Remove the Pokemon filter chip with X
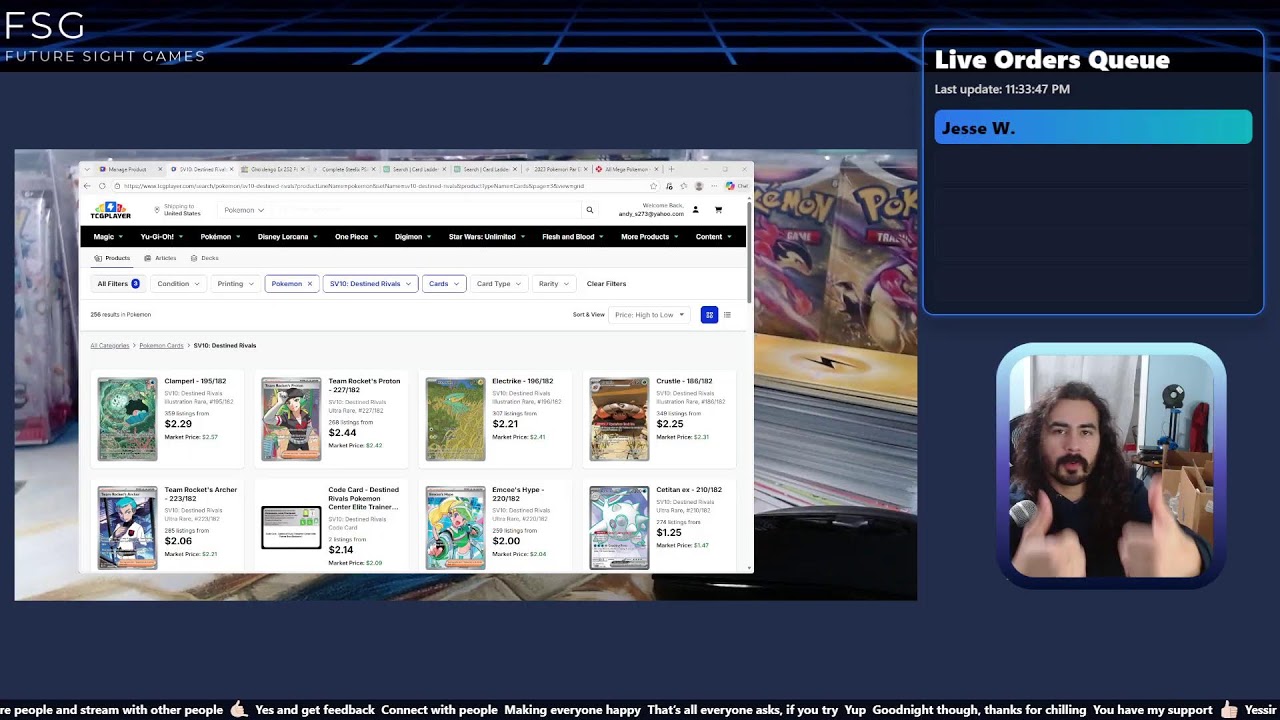The height and width of the screenshot is (720, 1280). 310,284
